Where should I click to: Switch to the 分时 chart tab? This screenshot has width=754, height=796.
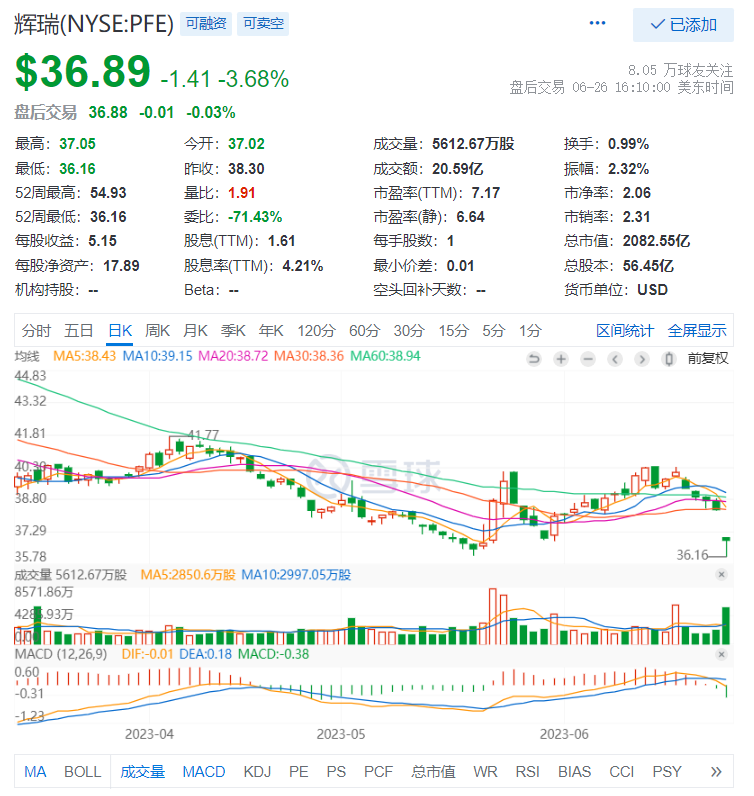coord(36,331)
